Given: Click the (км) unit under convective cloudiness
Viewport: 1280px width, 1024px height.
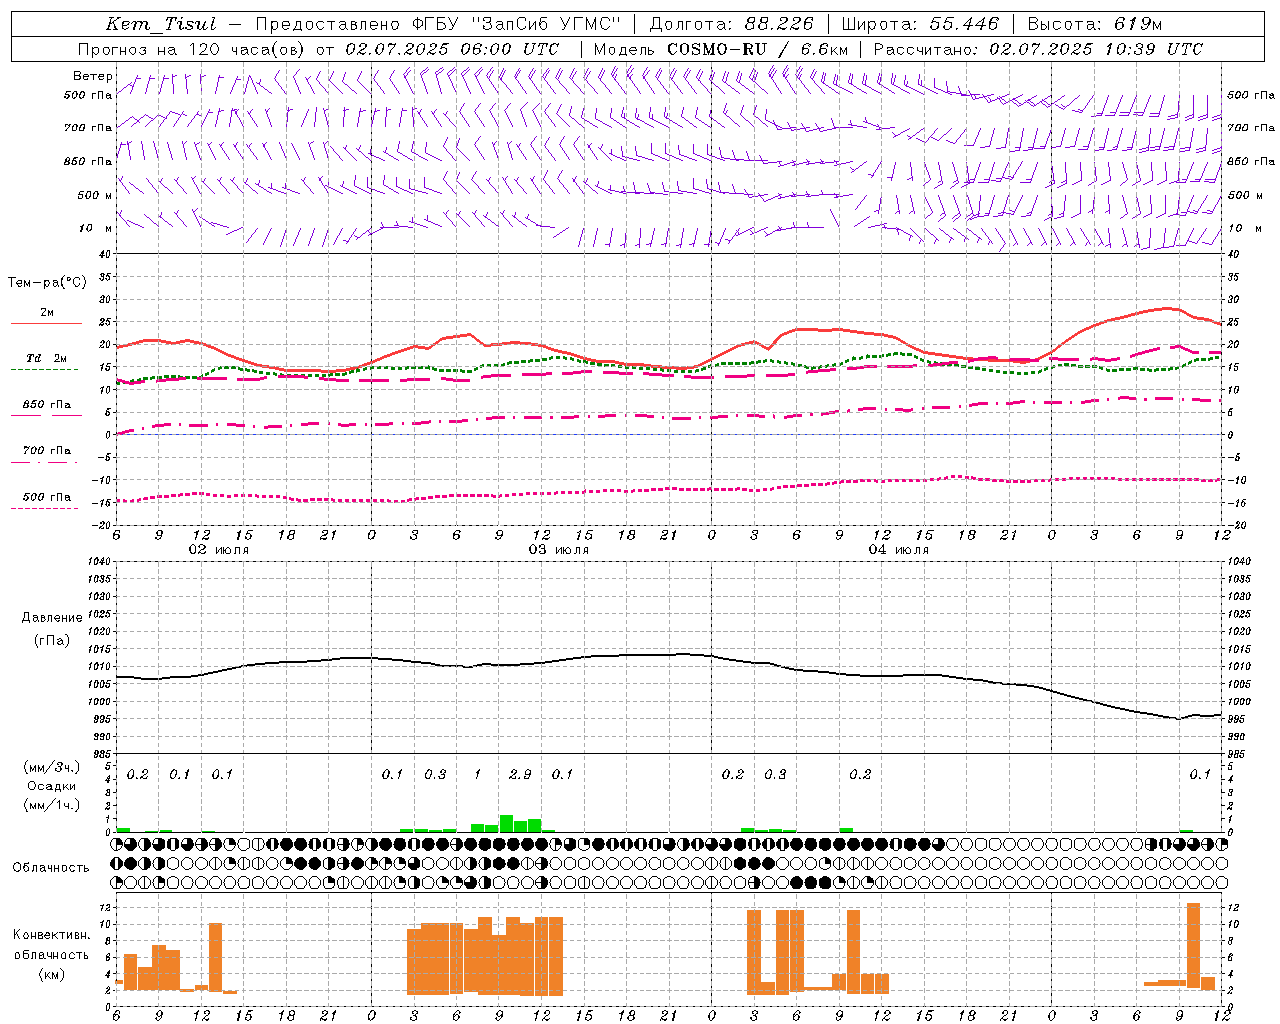Looking at the screenshot, I should coord(51,974).
